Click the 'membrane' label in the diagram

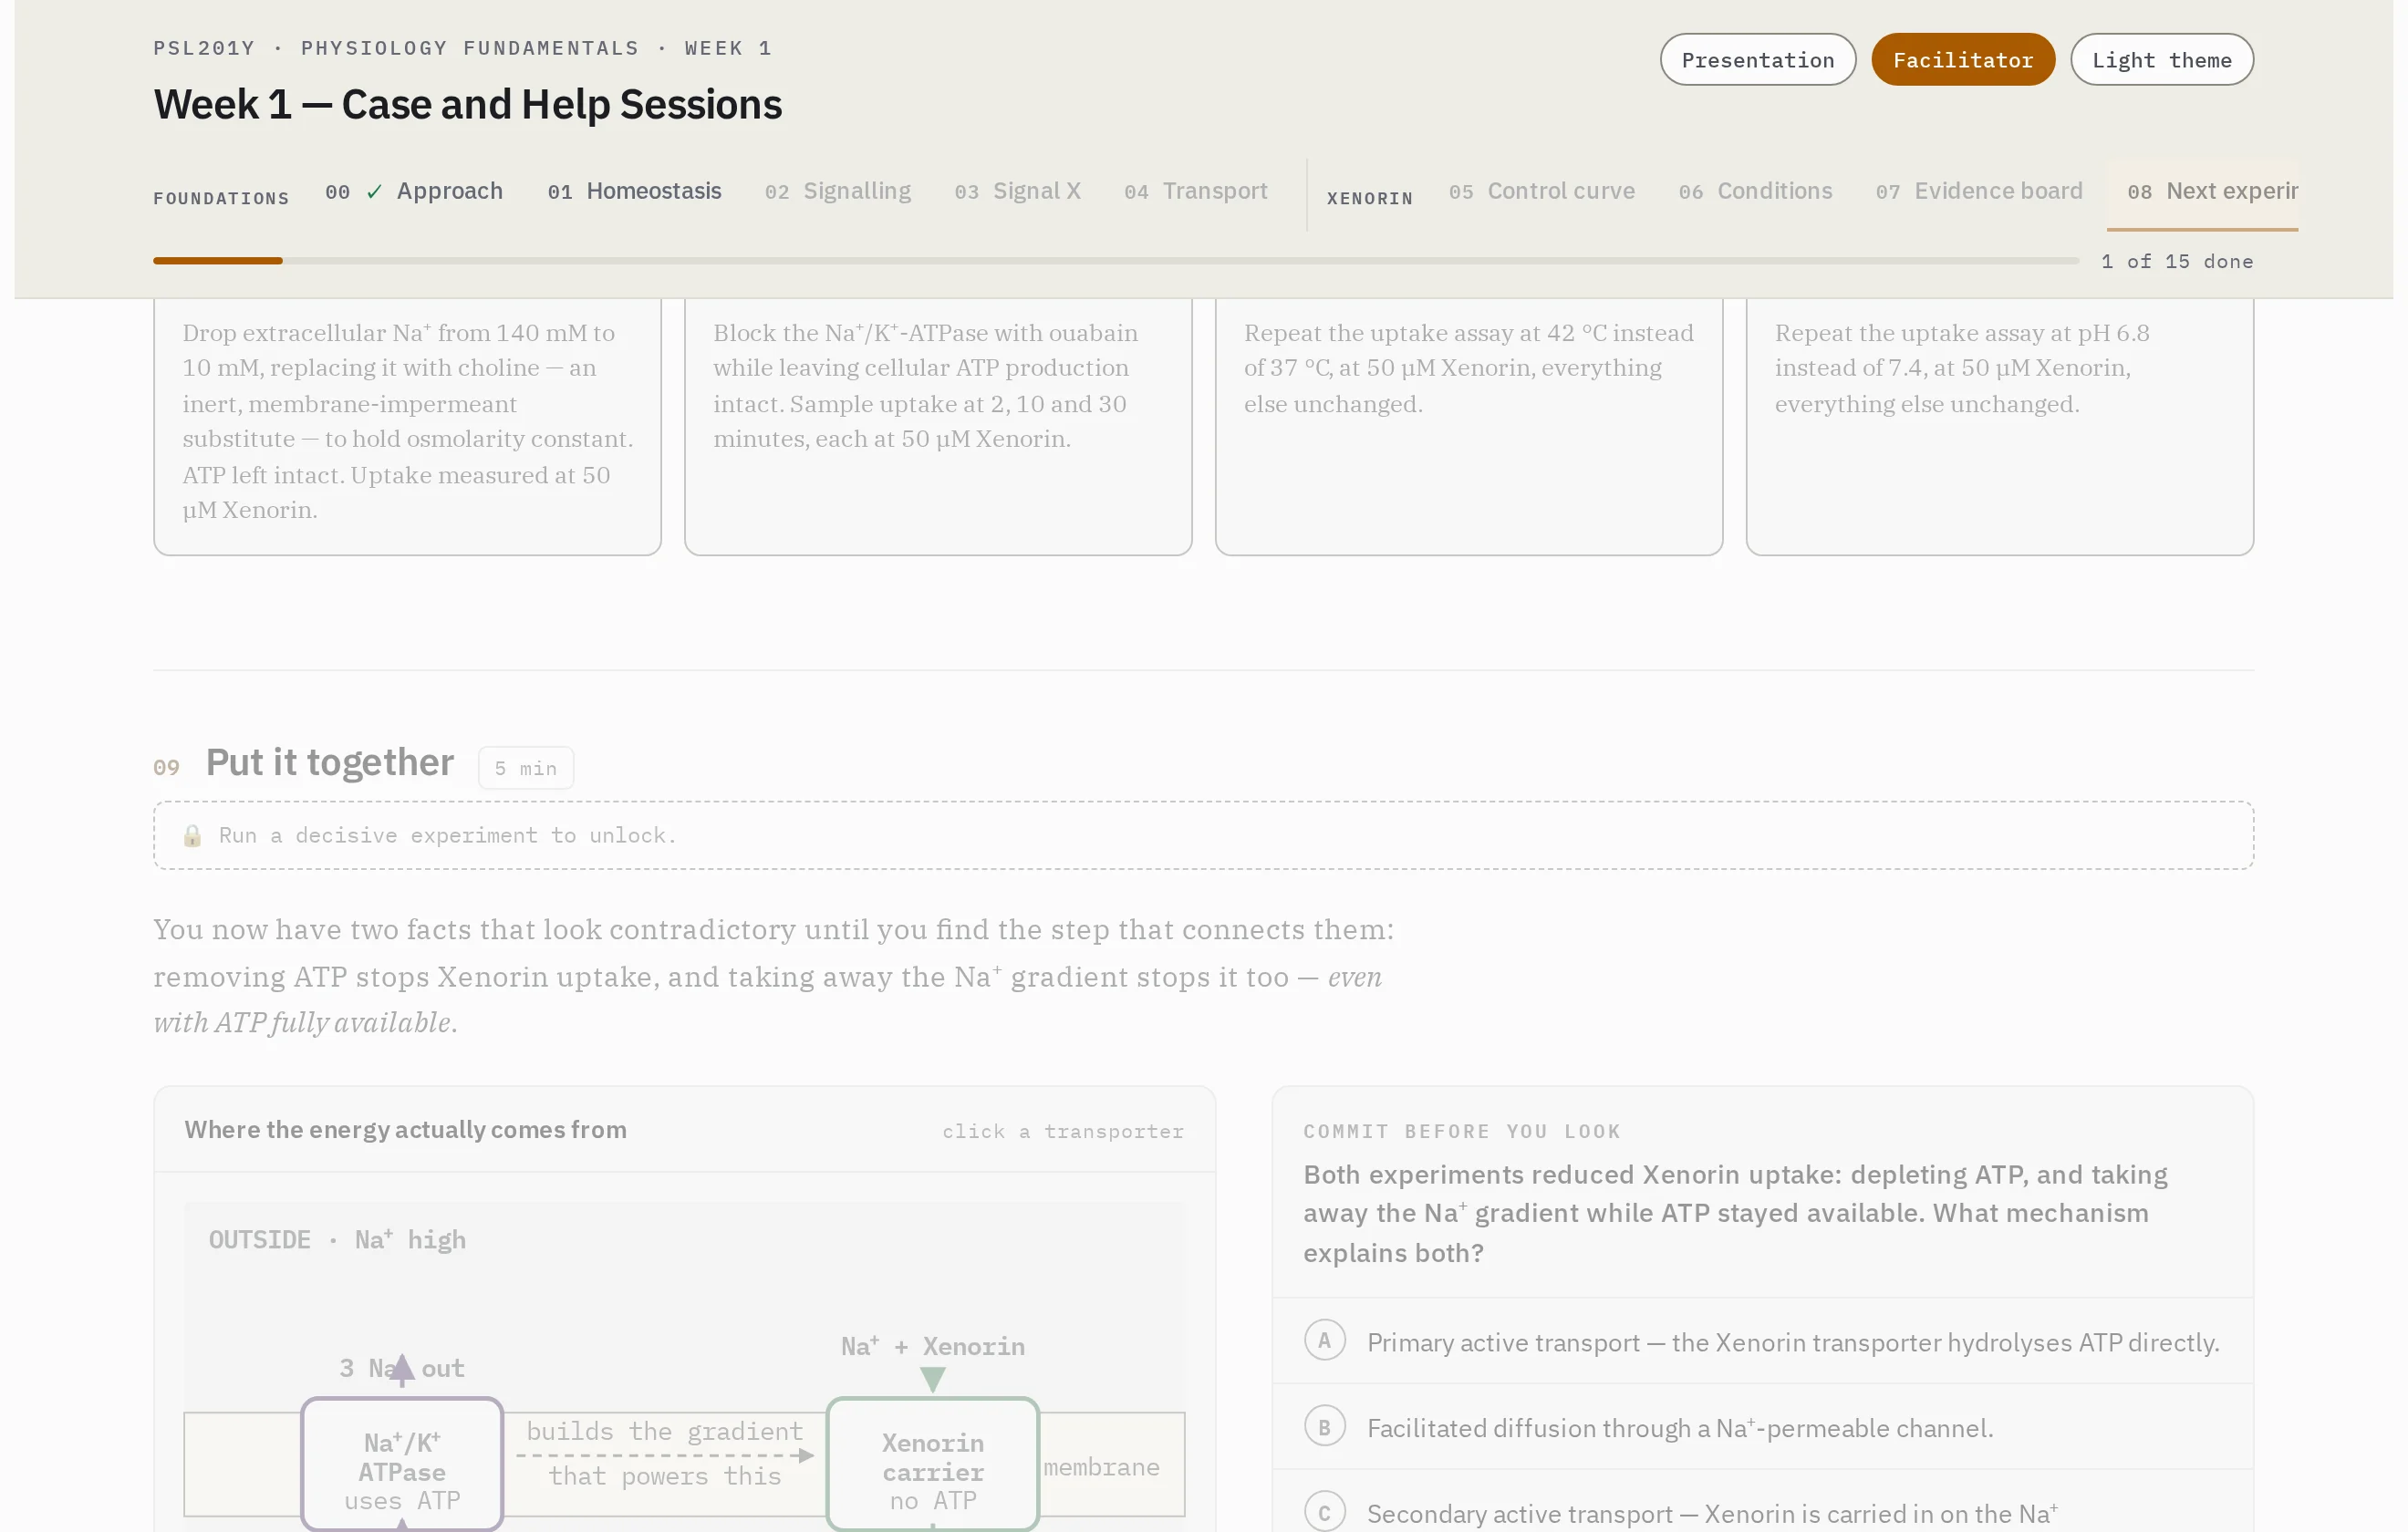click(1101, 1467)
